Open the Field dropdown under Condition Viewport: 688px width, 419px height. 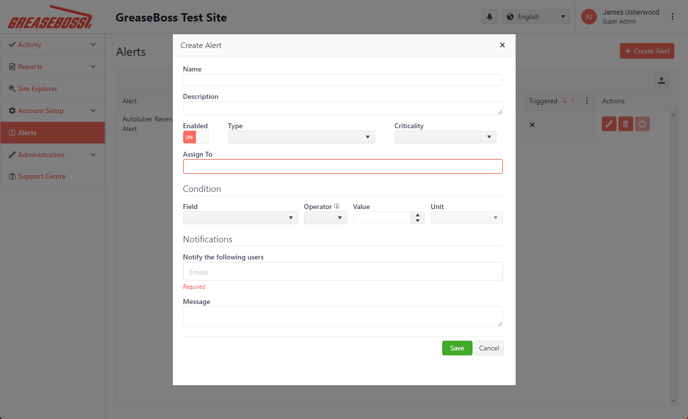click(x=240, y=218)
